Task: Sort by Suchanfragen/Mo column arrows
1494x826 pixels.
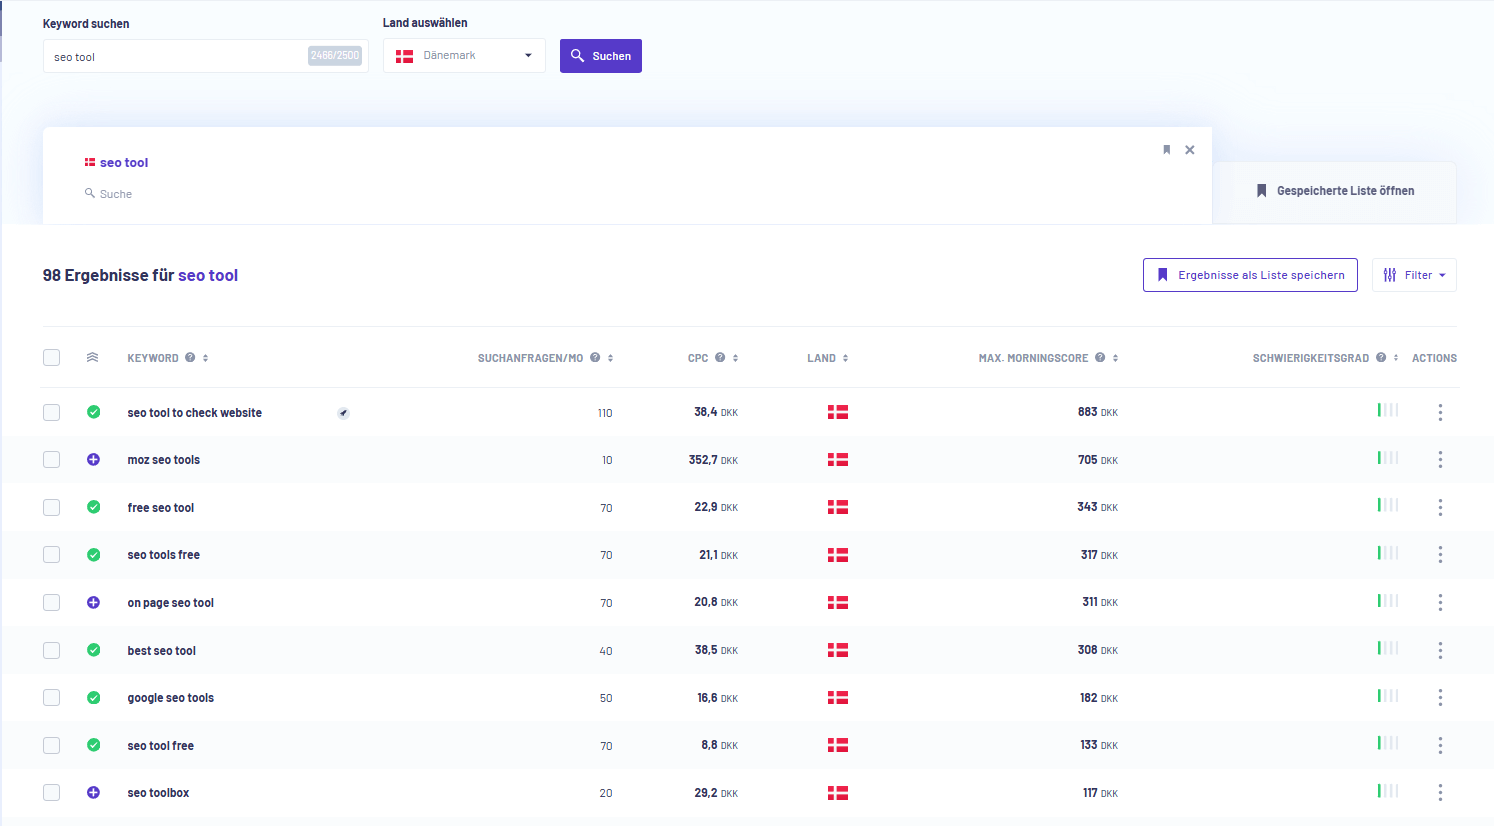Action: pyautogui.click(x=610, y=358)
